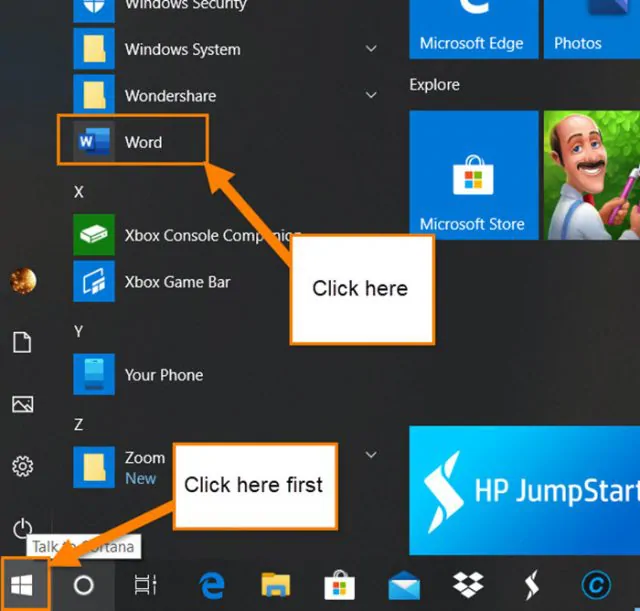Open the Windows System folder icon

[x=94, y=49]
